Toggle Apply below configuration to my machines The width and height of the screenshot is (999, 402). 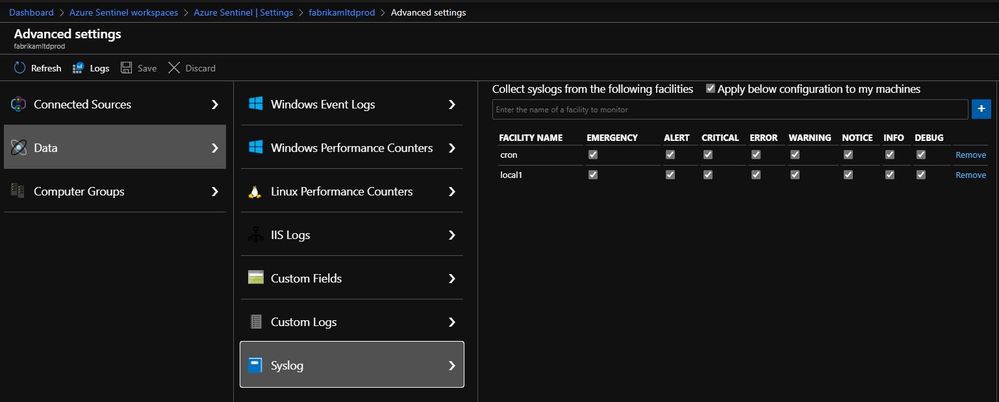coord(710,89)
